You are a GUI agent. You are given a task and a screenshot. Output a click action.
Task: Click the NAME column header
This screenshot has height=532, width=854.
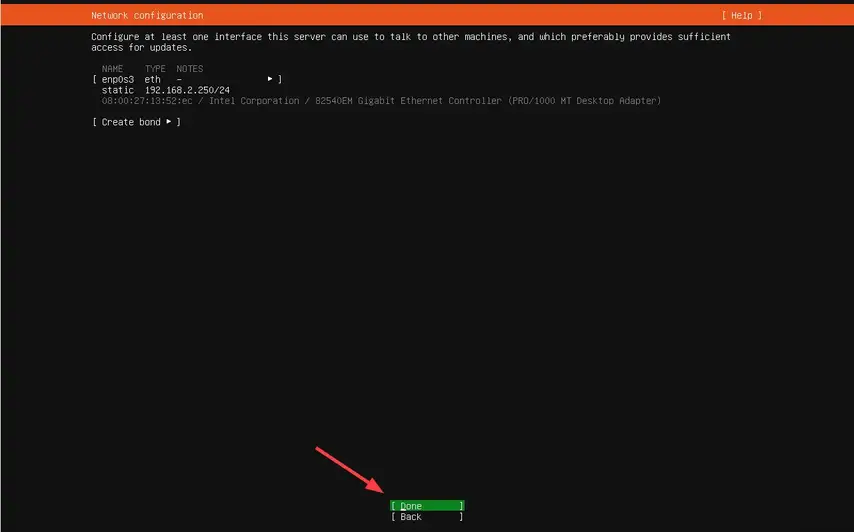pyautogui.click(x=113, y=69)
